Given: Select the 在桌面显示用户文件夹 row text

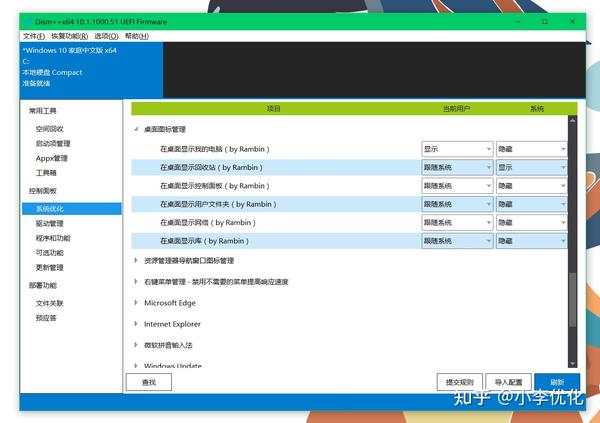Looking at the screenshot, I should pos(218,204).
